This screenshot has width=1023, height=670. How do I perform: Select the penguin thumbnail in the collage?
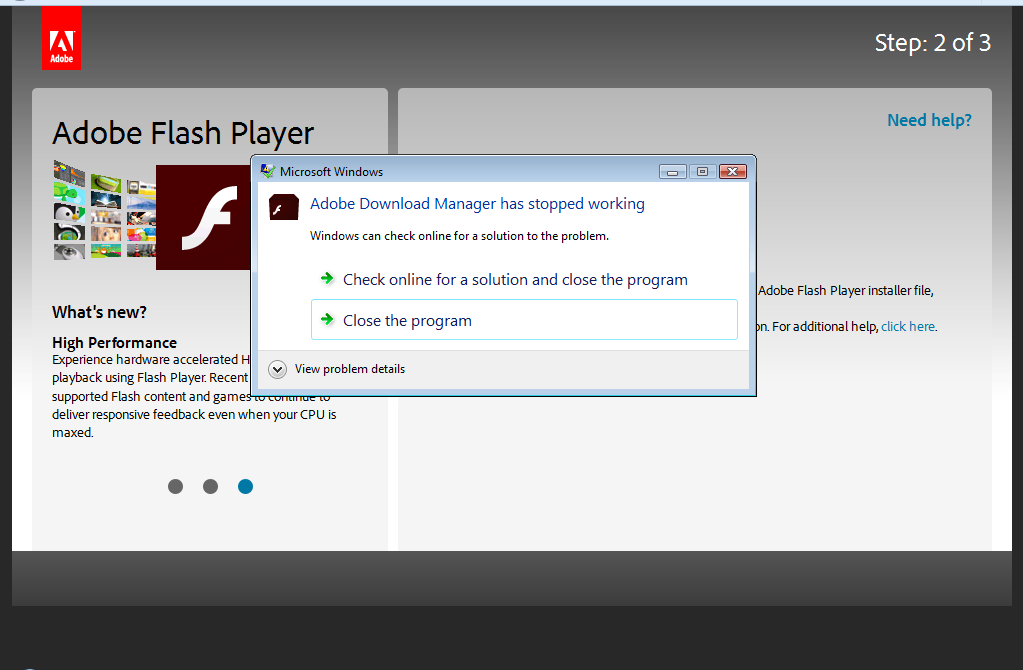pos(69,213)
